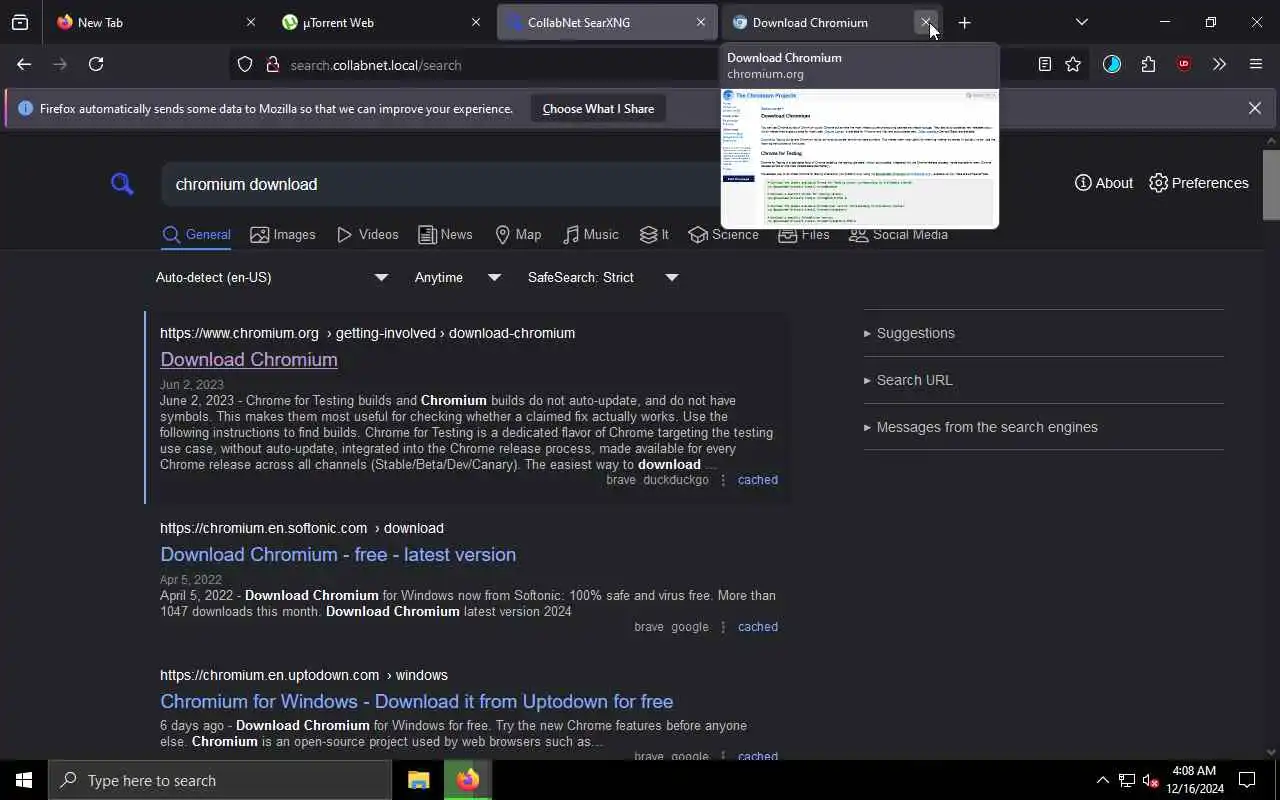Click the page vertical scrollbar thumb
Image resolution: width=1280 pixels, height=800 pixels.
coord(1271,184)
